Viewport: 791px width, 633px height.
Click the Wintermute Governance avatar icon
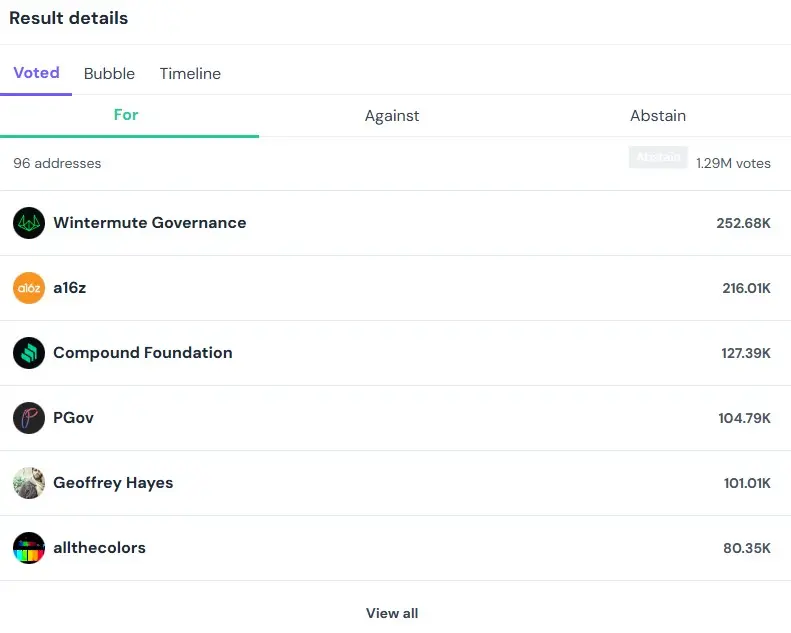click(29, 223)
